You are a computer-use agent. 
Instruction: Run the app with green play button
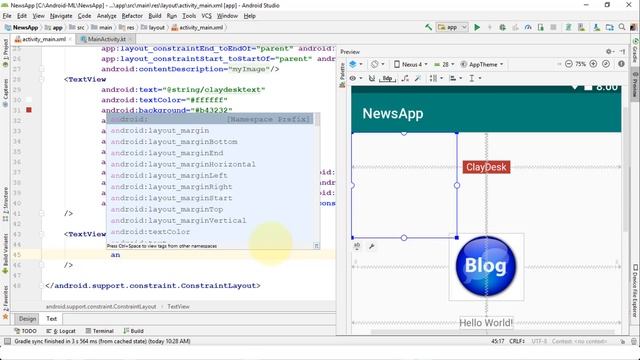(477, 27)
